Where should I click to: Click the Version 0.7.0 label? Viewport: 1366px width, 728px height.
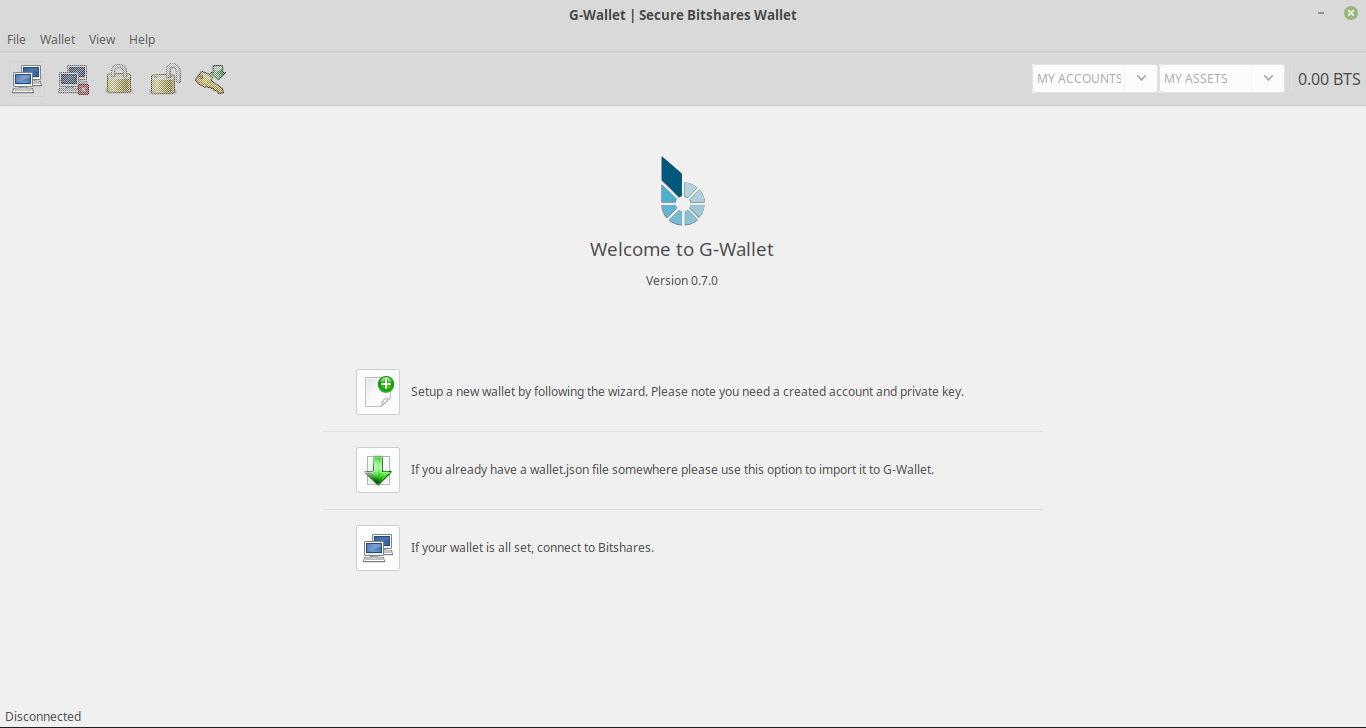(x=682, y=281)
